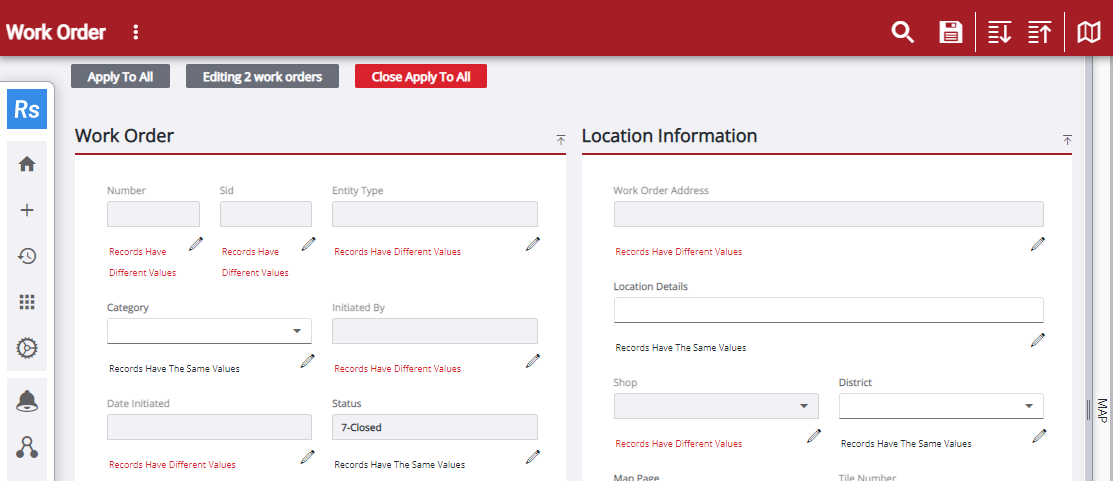This screenshot has width=1113, height=481.
Task: Toggle the edit pencil for Status field
Action: (533, 457)
